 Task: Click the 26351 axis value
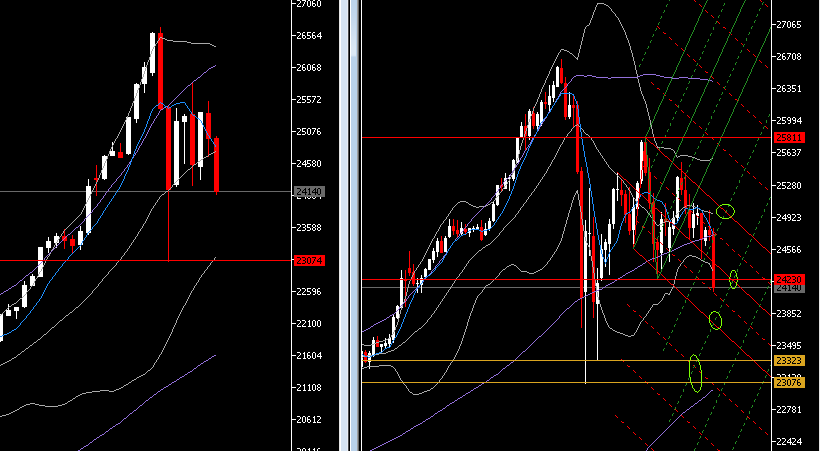(x=790, y=89)
